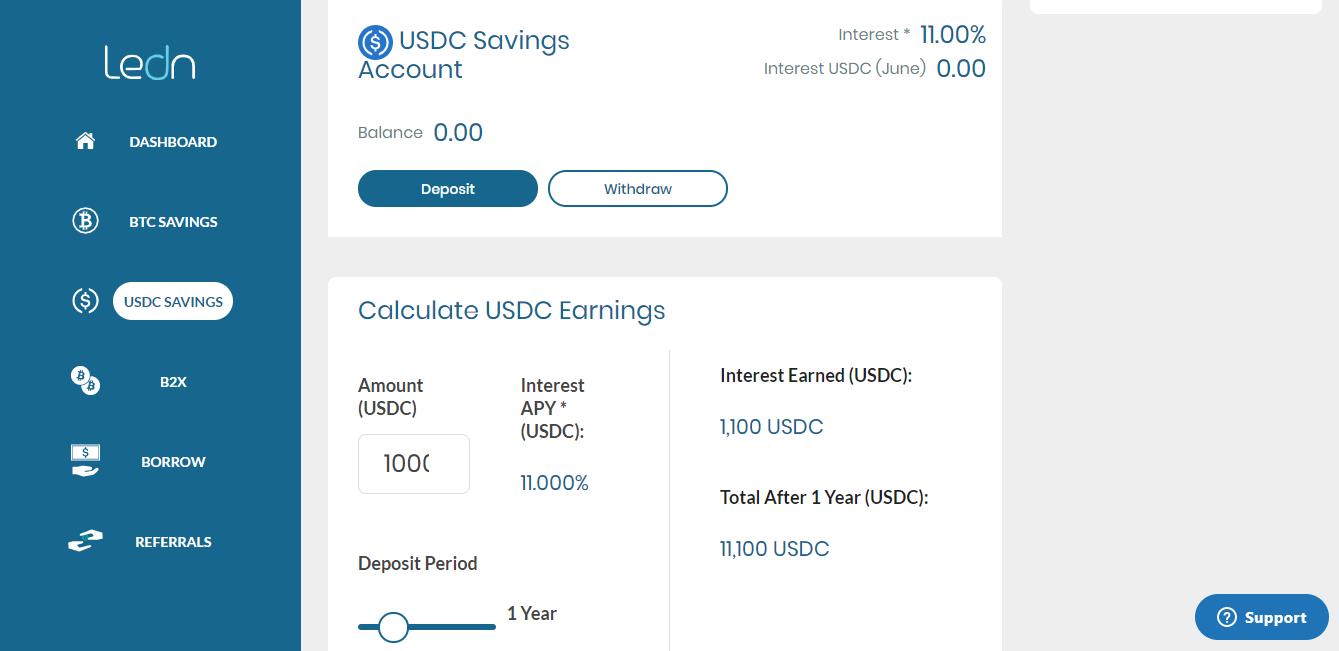The image size is (1339, 651).
Task: Go to BTC Savings page
Action: (173, 222)
